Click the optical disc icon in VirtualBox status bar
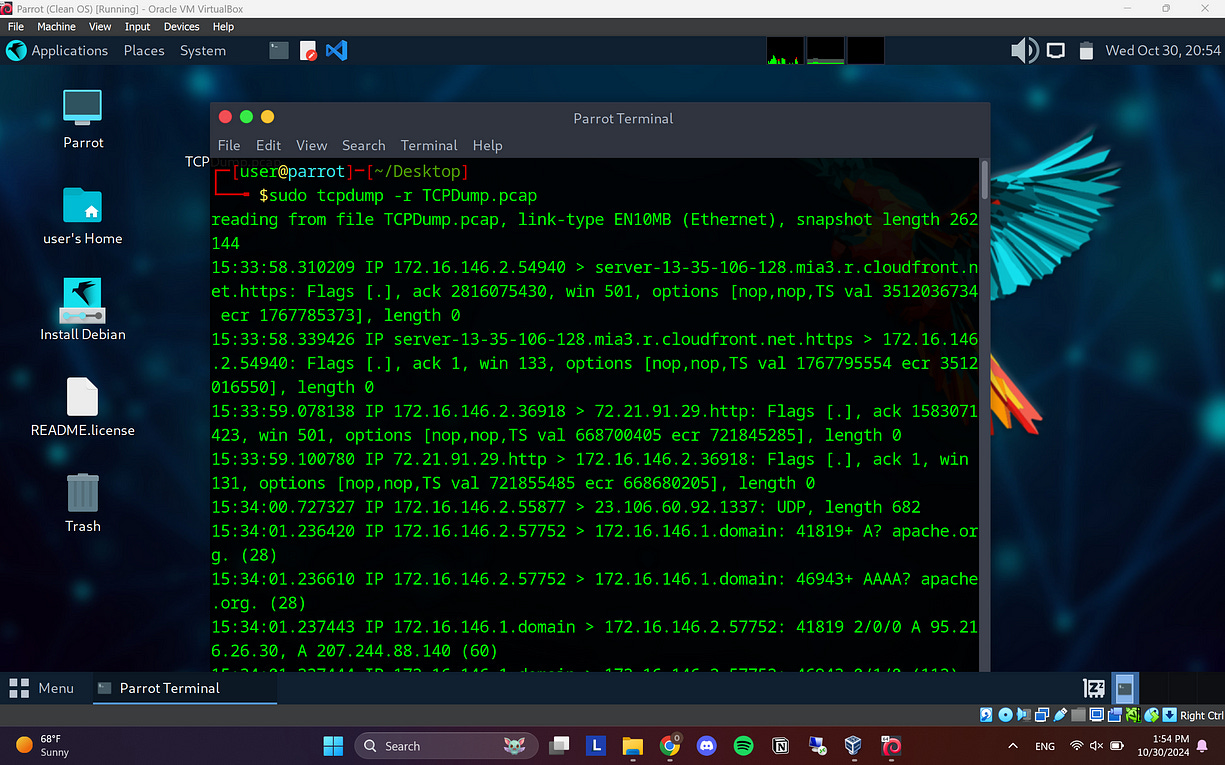Image resolution: width=1225 pixels, height=765 pixels. 1005,715
